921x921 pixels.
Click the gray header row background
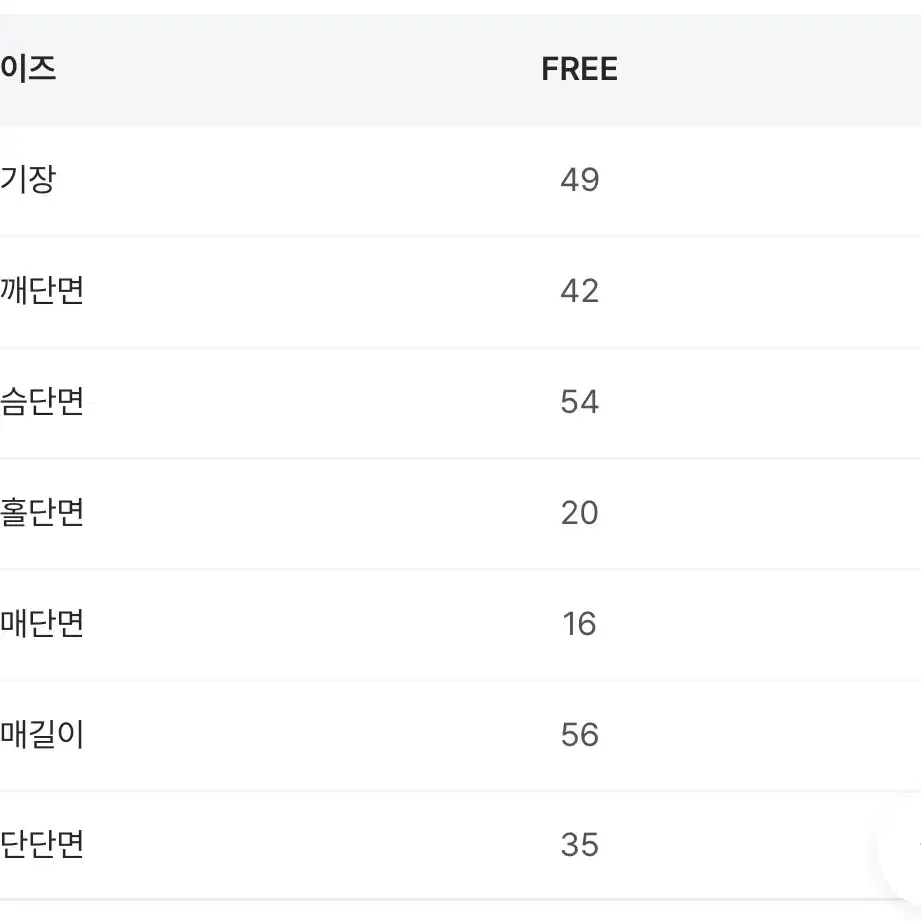(x=460, y=70)
